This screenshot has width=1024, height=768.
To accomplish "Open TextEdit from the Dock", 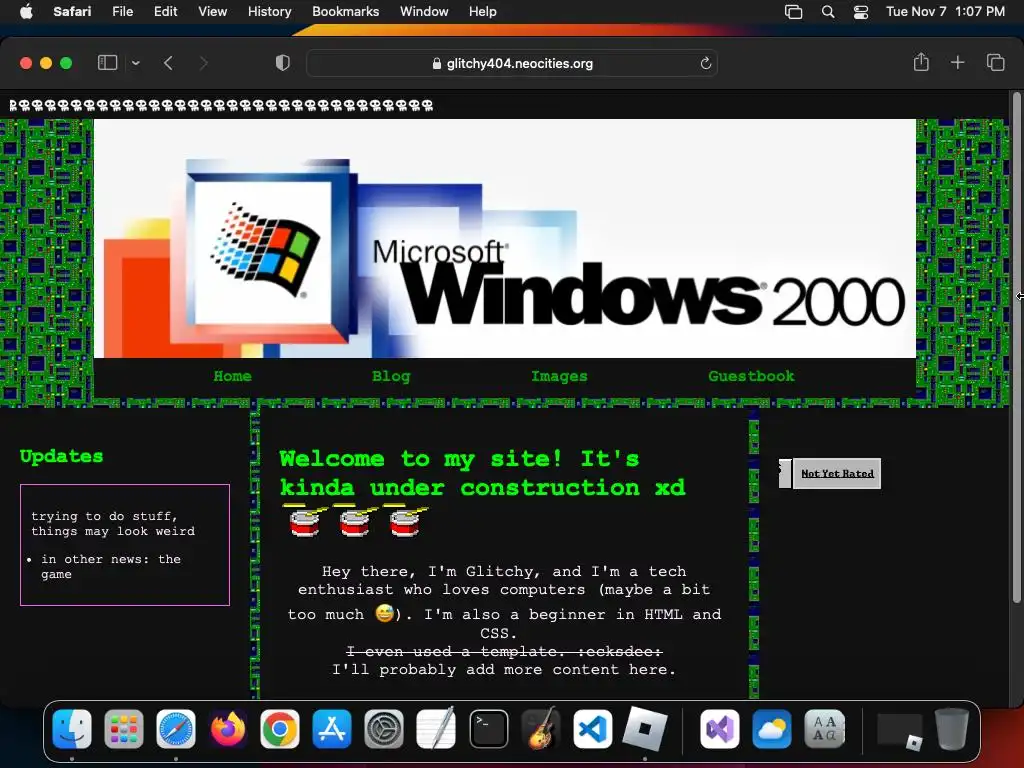I will [436, 729].
